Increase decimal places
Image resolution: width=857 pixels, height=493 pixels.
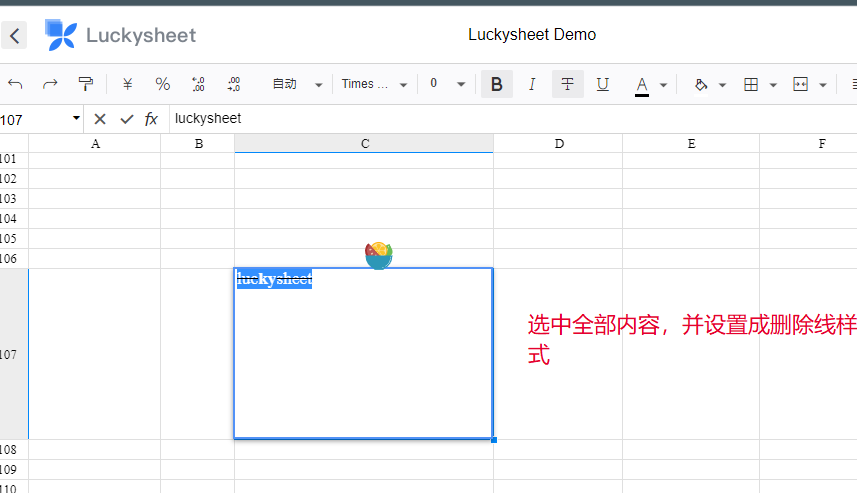point(234,84)
